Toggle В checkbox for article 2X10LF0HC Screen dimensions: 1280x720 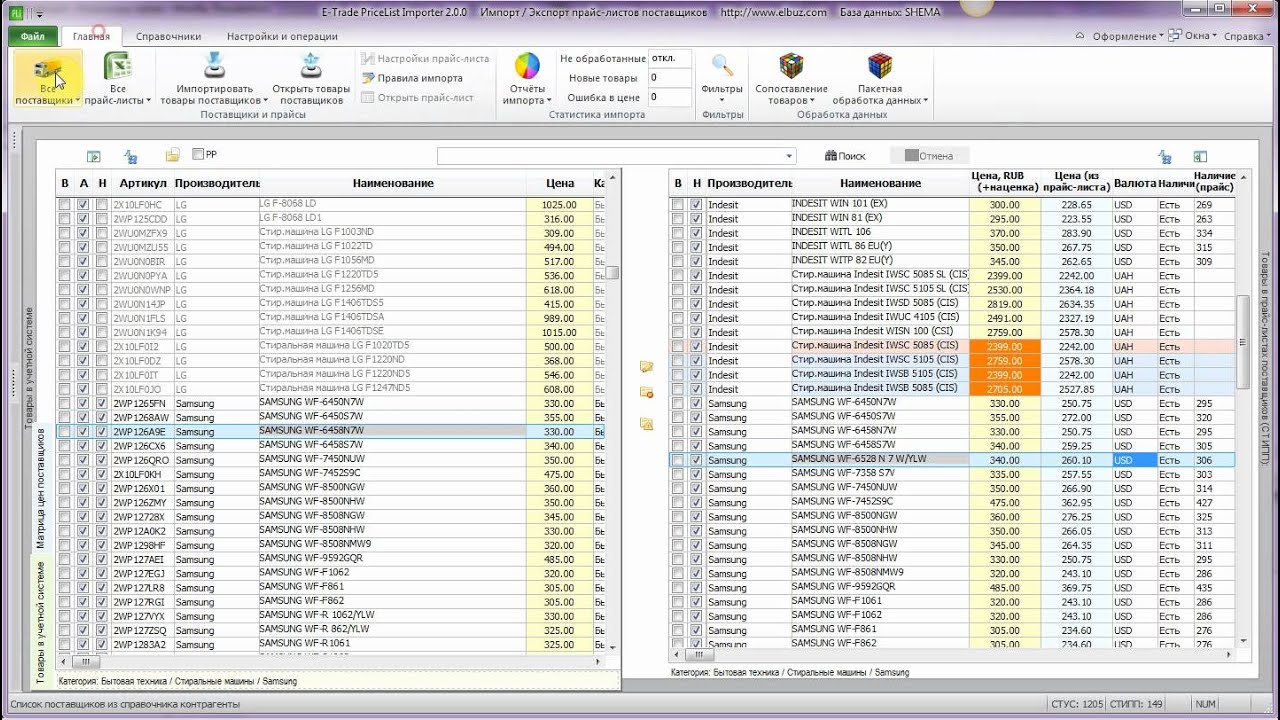tap(64, 205)
